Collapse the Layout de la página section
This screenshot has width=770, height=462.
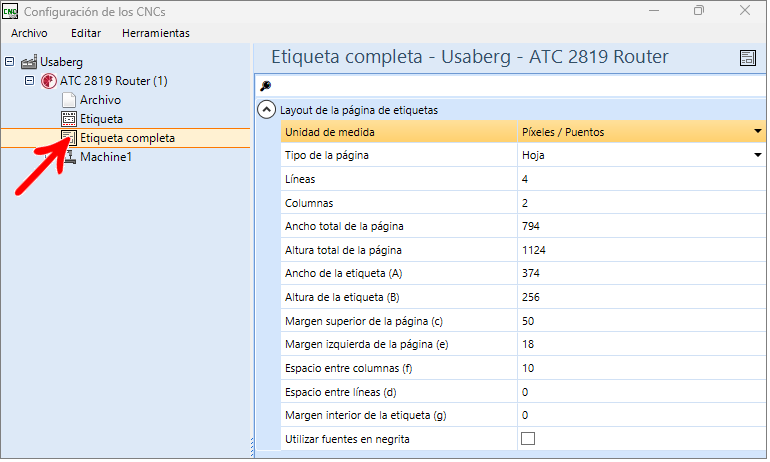click(266, 110)
